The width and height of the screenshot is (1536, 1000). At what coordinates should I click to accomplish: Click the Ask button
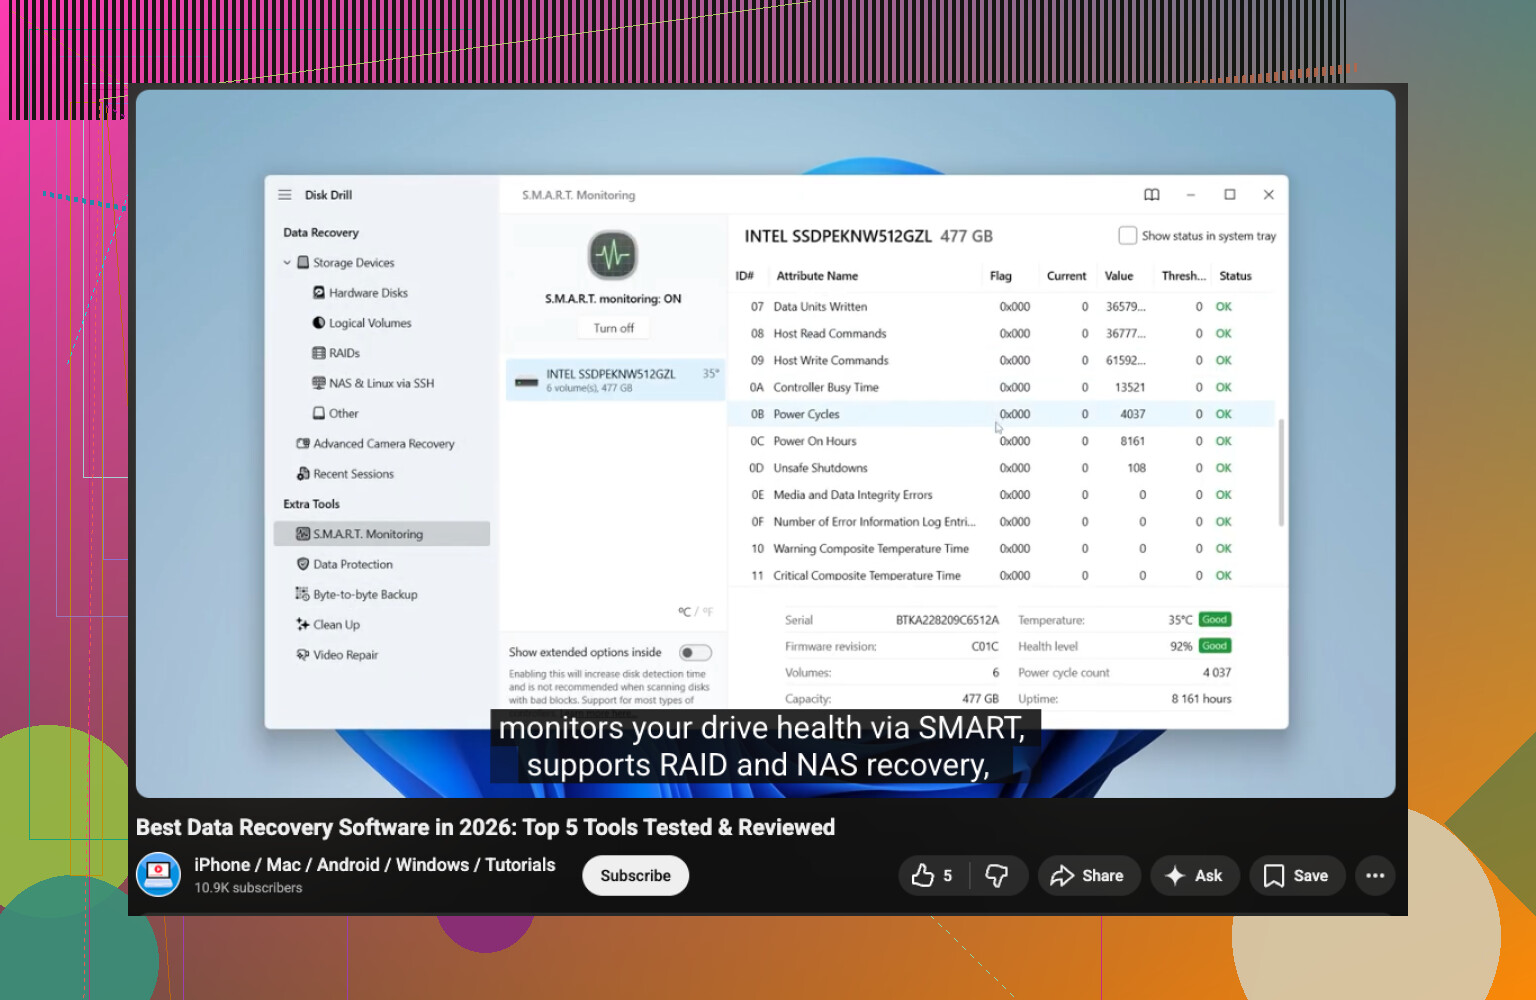(1195, 876)
